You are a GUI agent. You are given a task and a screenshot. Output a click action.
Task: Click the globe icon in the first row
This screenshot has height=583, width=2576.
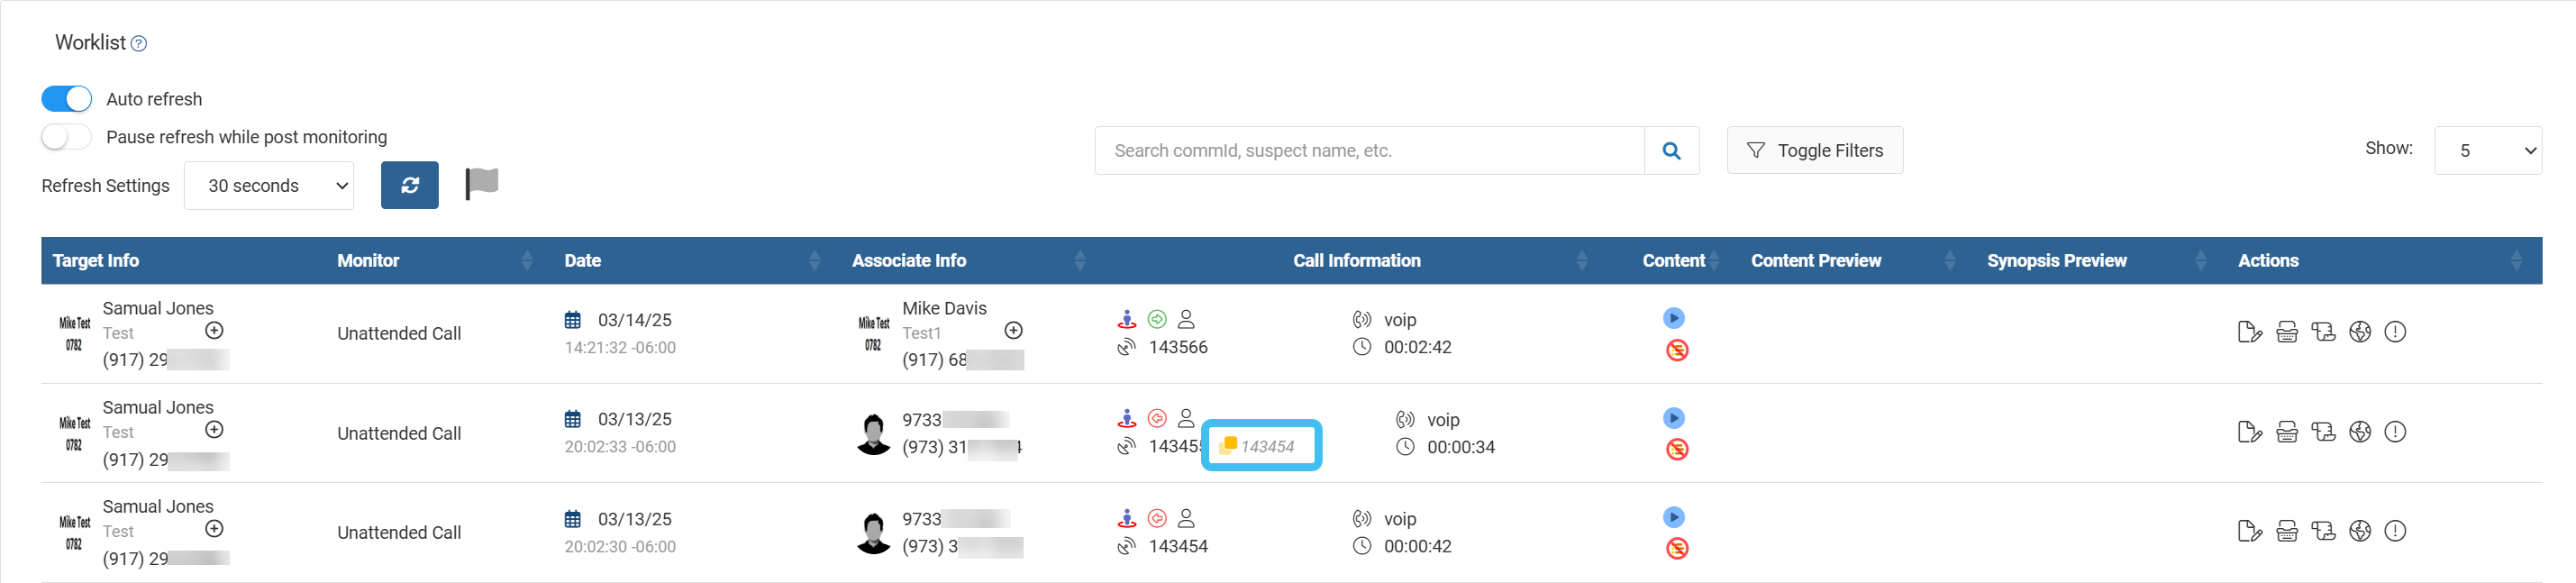click(x=2359, y=332)
